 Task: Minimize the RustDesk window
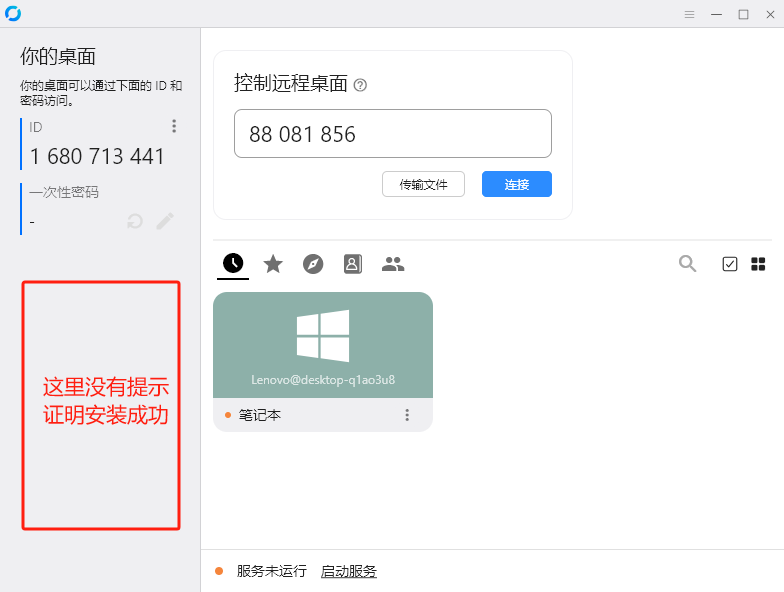(716, 14)
